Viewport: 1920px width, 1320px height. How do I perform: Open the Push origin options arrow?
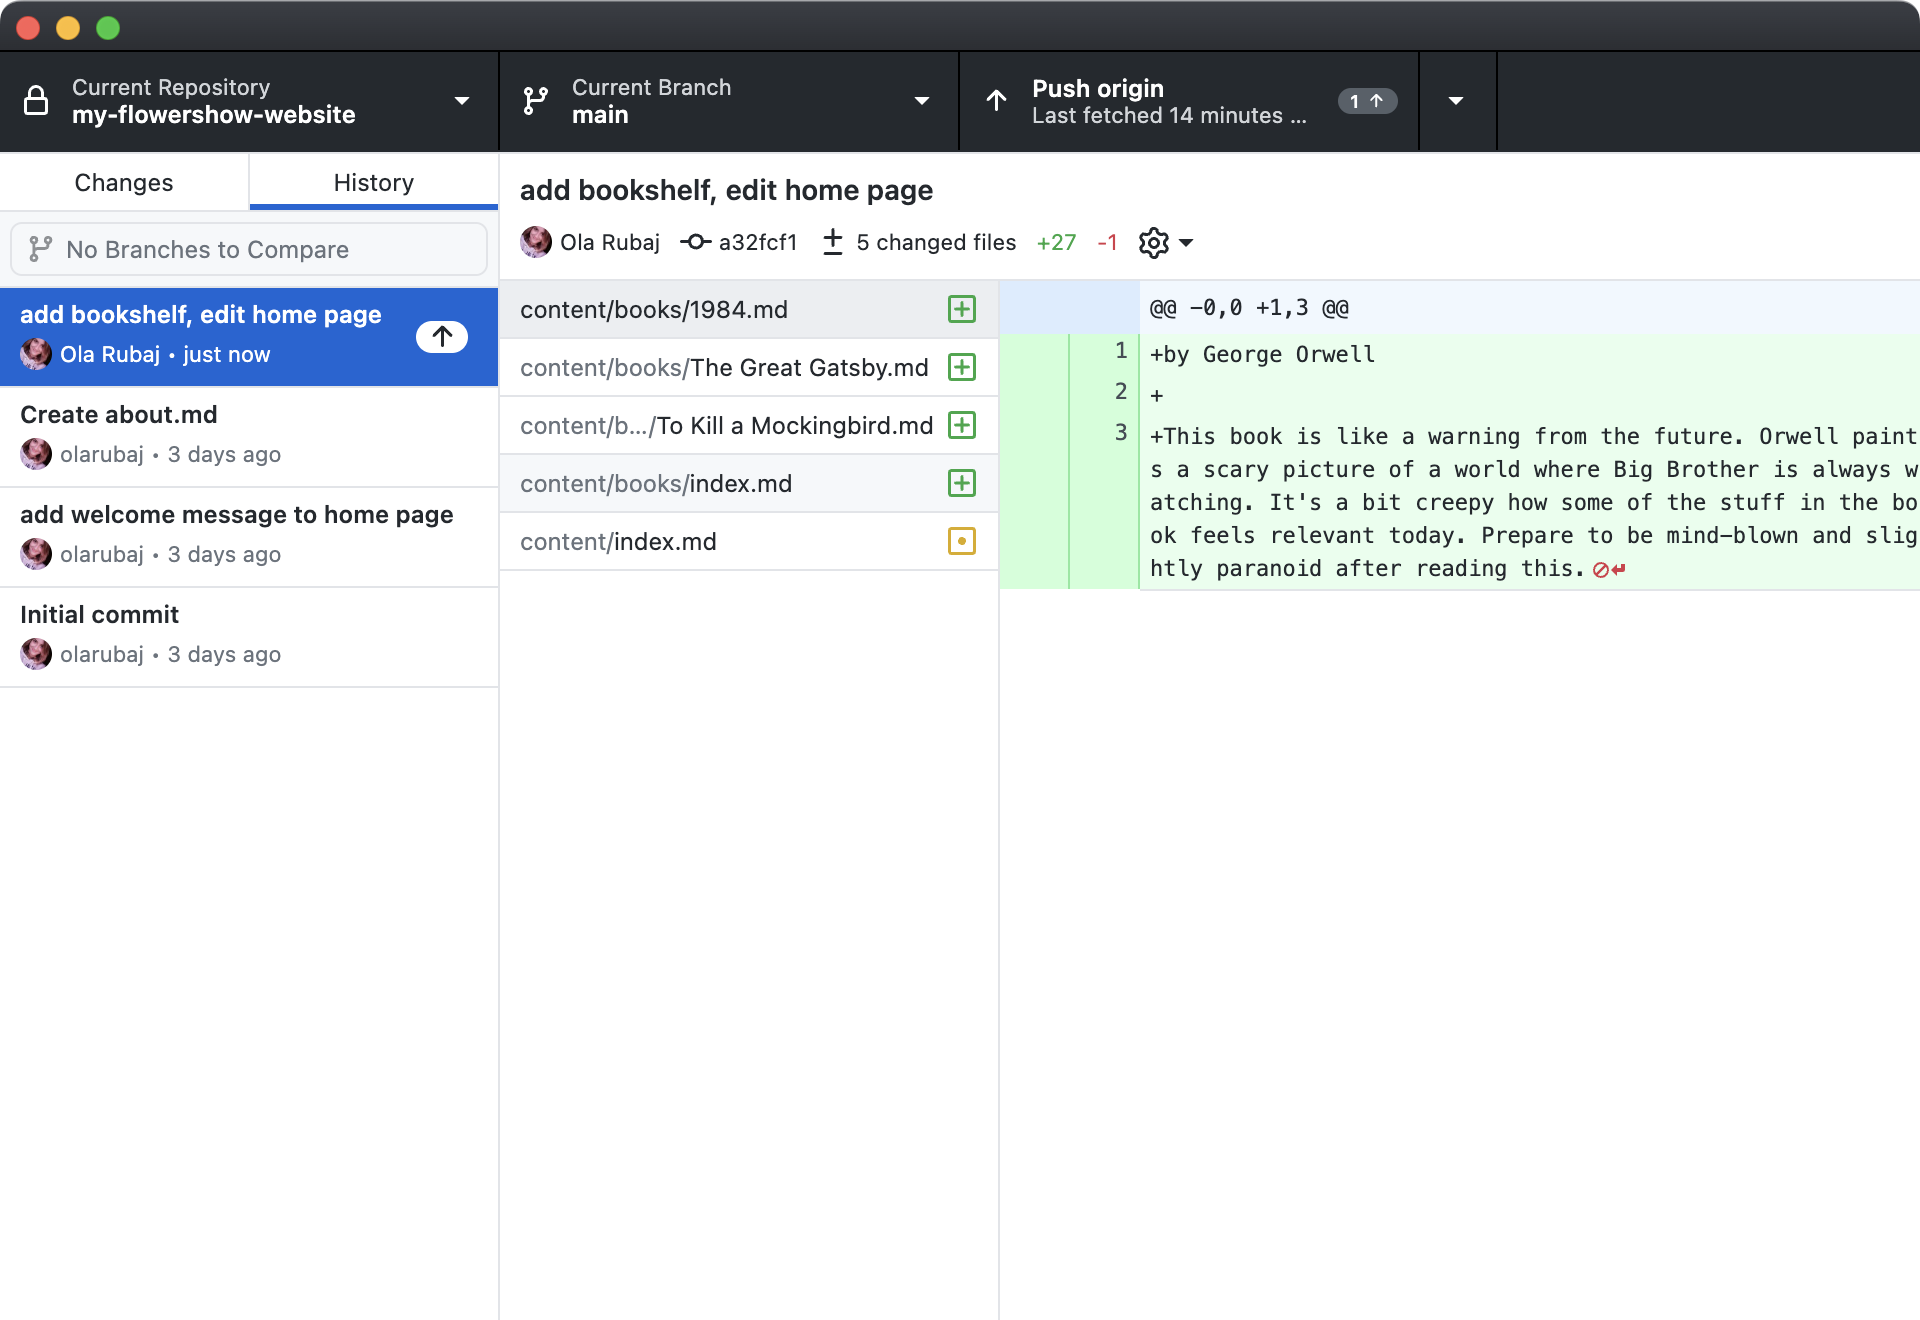(1456, 101)
